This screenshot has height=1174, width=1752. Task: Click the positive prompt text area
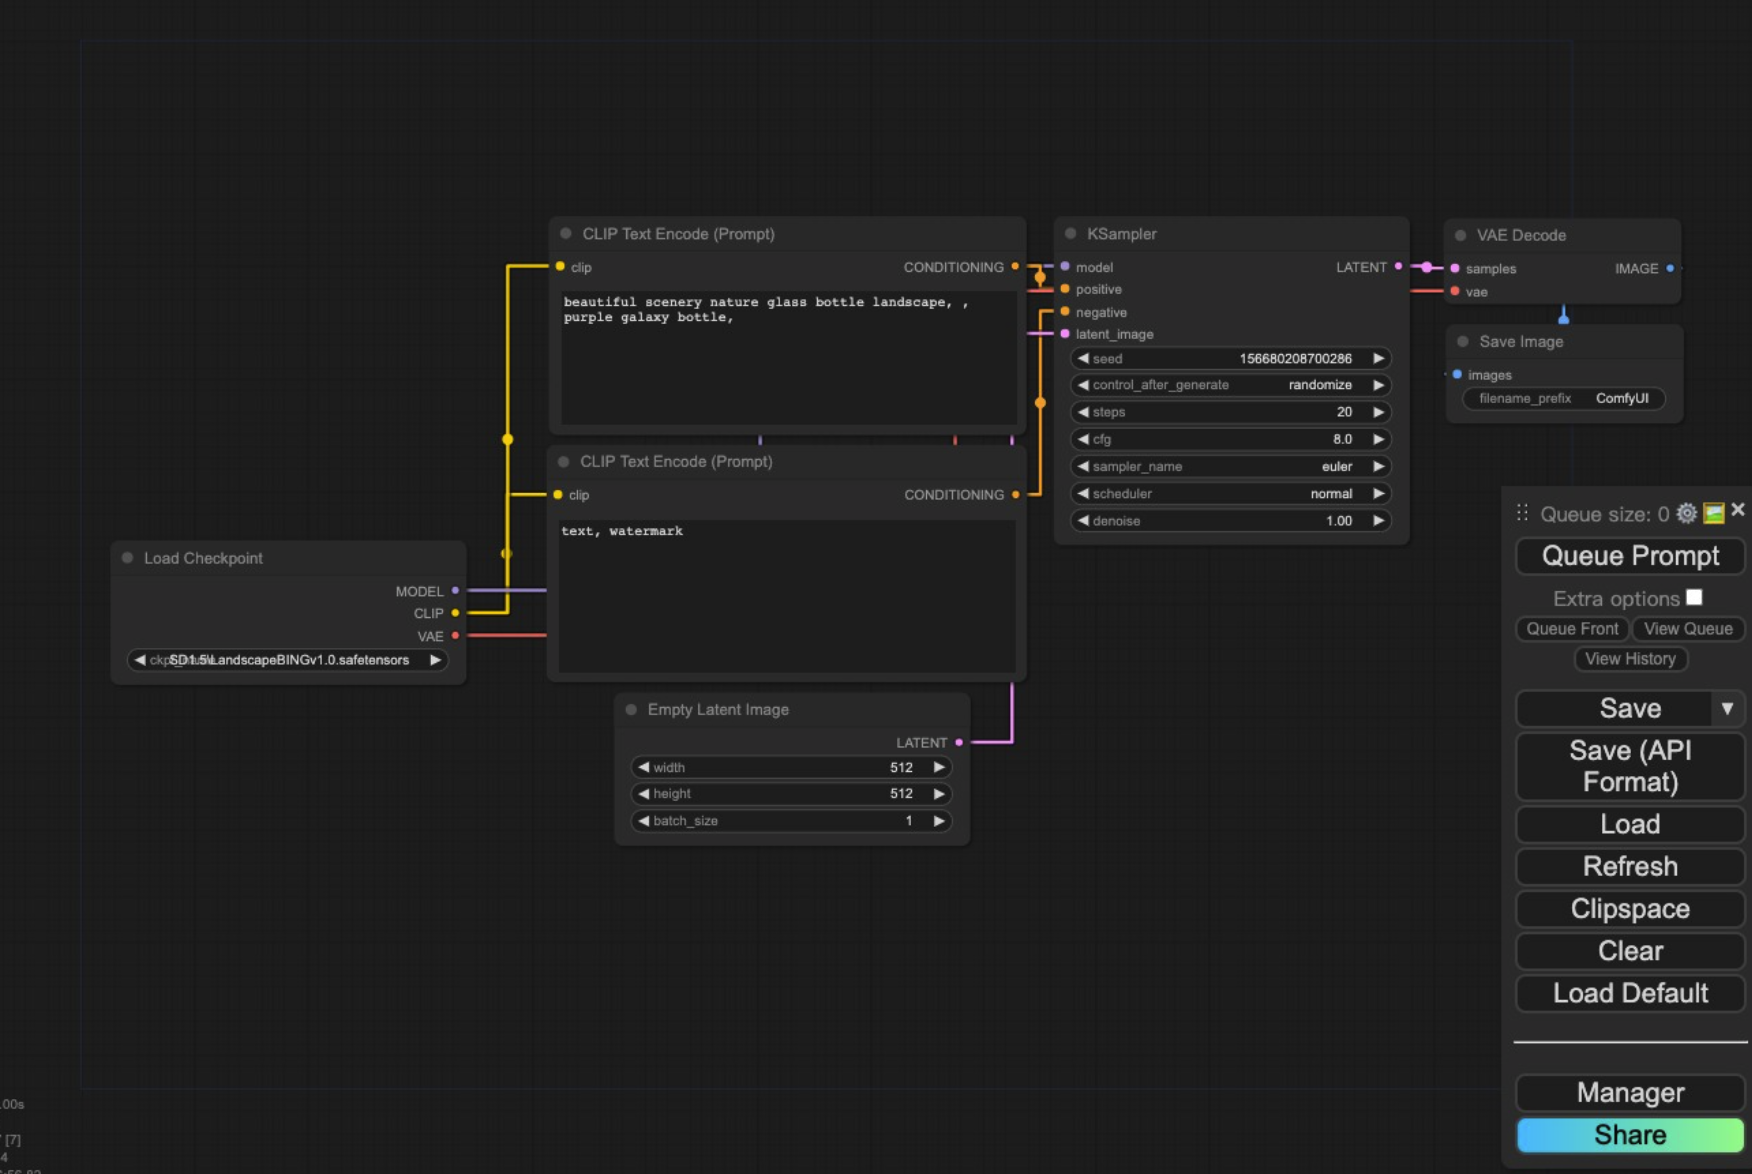pos(789,357)
